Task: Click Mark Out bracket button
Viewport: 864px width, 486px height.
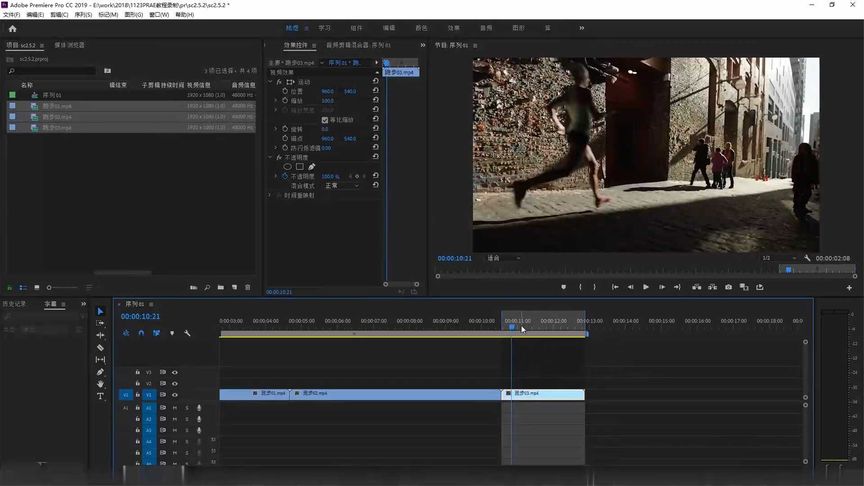Action: pyautogui.click(x=595, y=287)
